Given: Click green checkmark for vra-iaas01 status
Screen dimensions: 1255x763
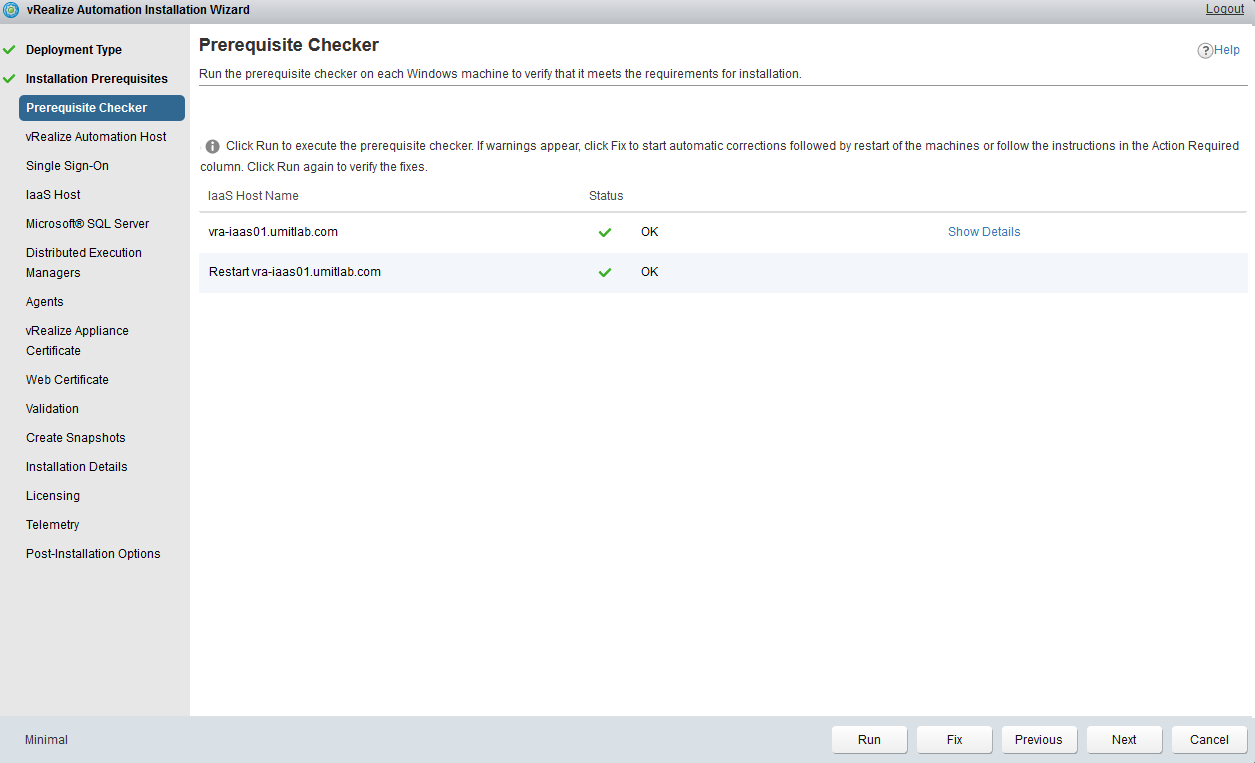Looking at the screenshot, I should pos(604,232).
